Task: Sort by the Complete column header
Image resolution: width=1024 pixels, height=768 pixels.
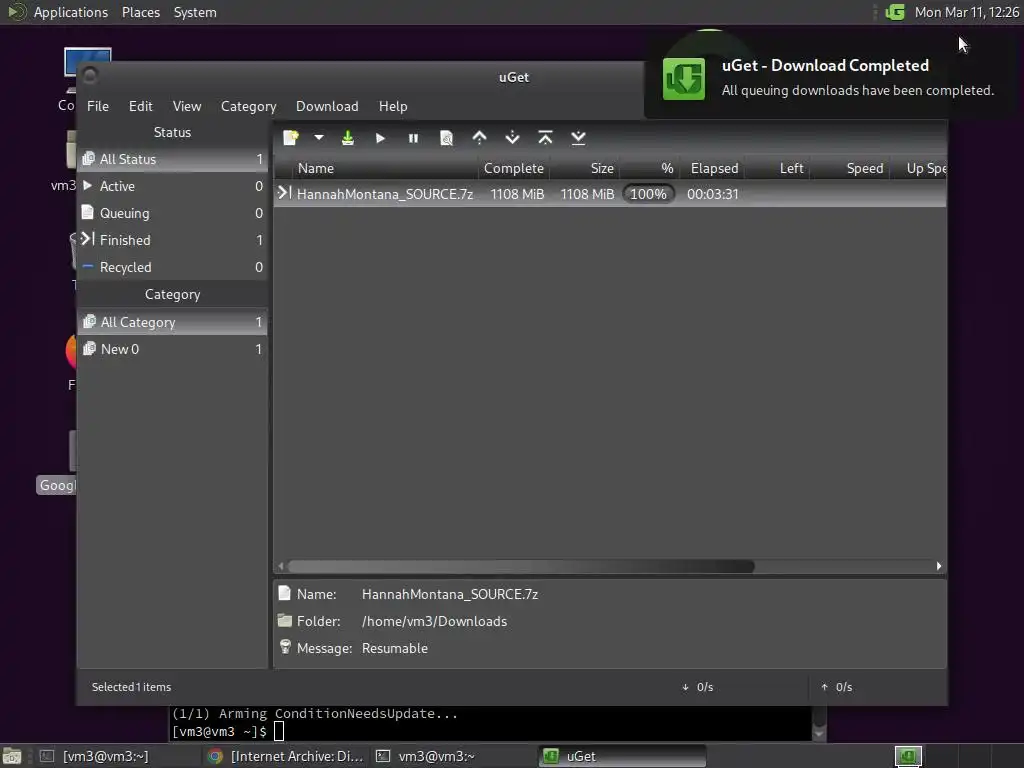Action: point(514,168)
